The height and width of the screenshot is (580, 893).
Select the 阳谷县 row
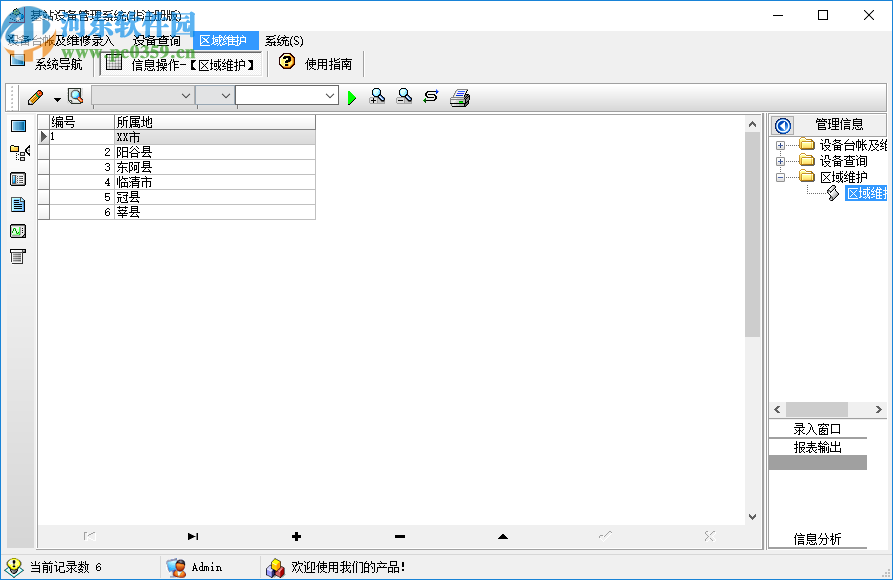tap(177, 152)
